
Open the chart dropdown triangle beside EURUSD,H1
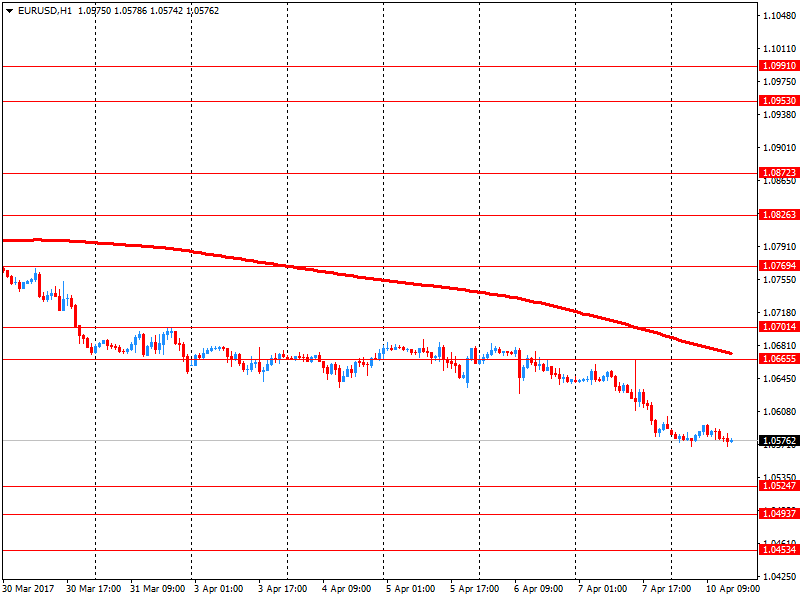point(9,11)
